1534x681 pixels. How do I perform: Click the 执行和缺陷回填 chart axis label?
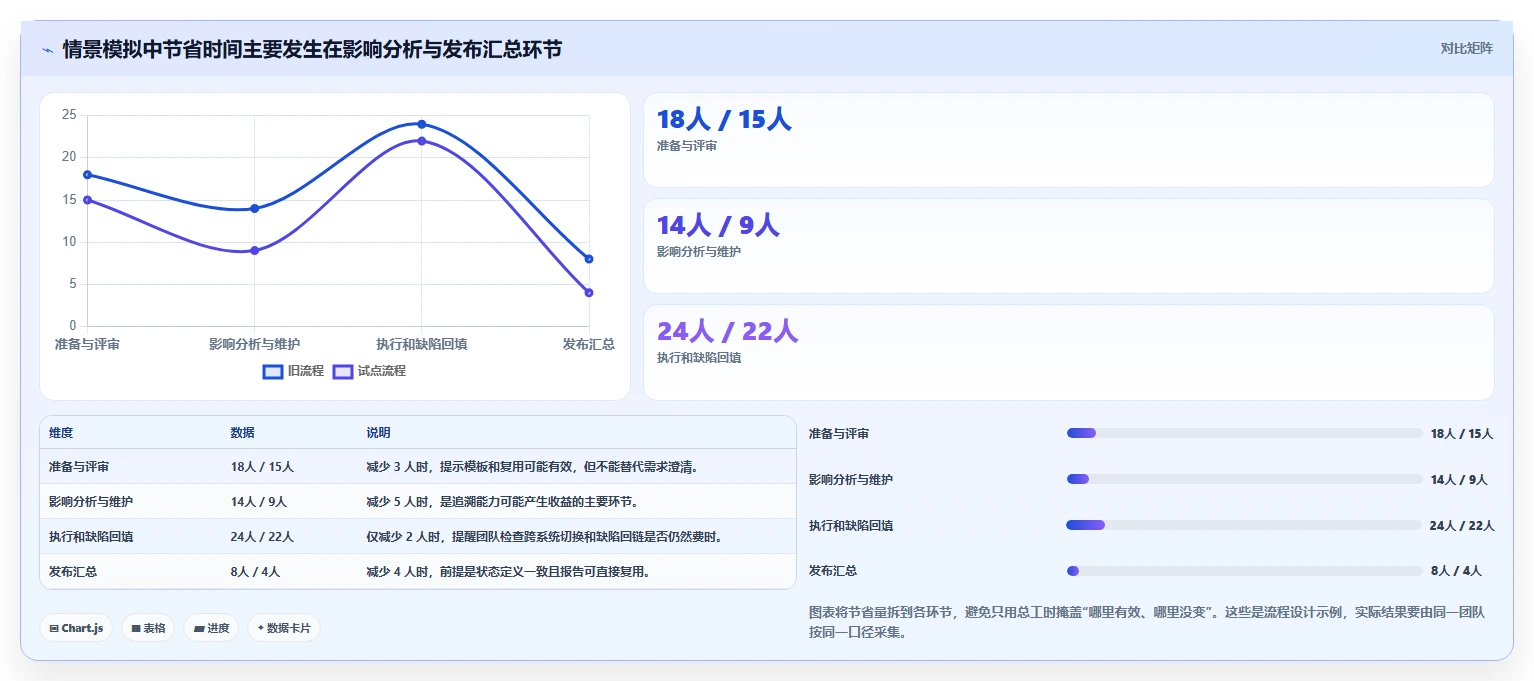422,344
